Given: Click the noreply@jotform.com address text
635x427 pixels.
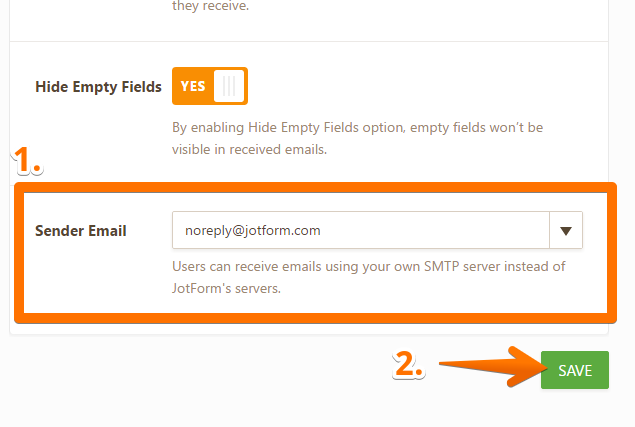Looking at the screenshot, I should point(246,230).
